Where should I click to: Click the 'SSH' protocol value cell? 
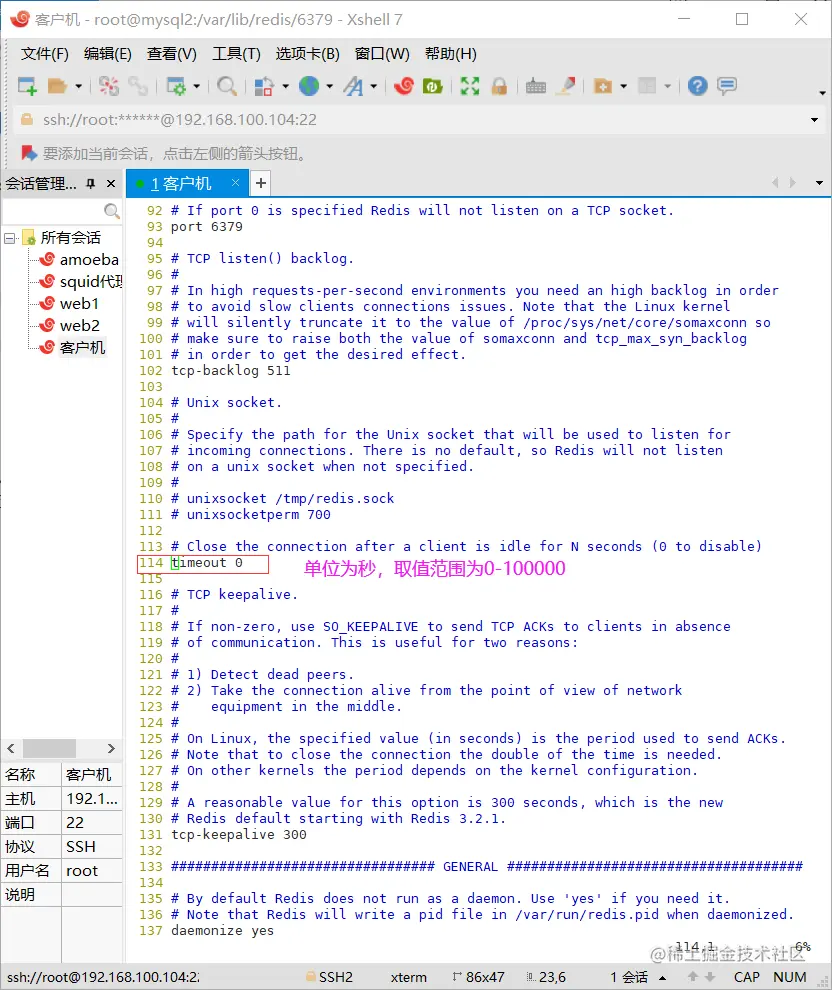click(92, 847)
